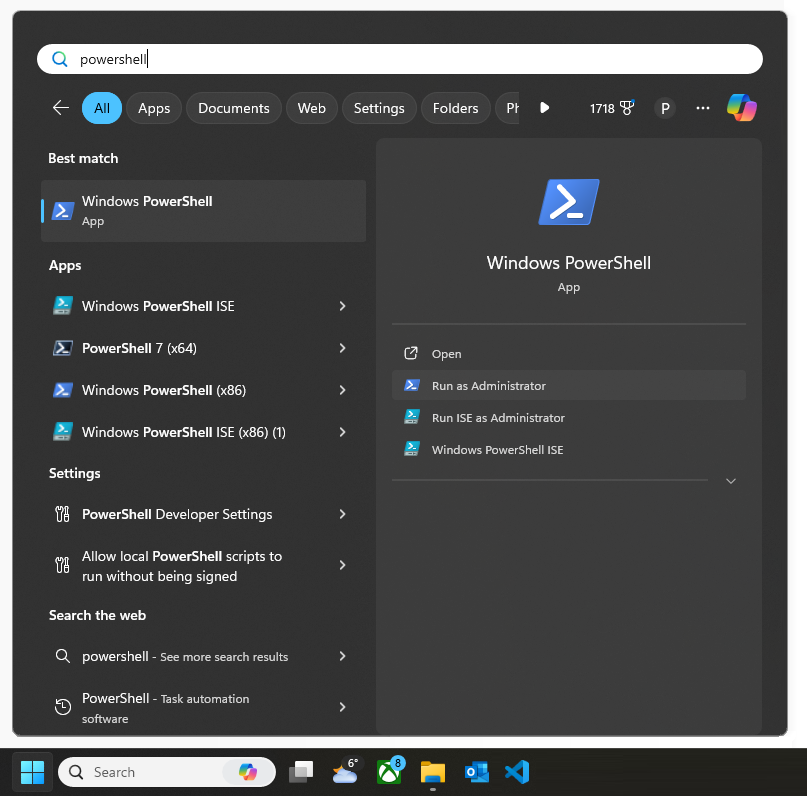Switch to the Apps filter
The height and width of the screenshot is (796, 807).
[x=153, y=107]
